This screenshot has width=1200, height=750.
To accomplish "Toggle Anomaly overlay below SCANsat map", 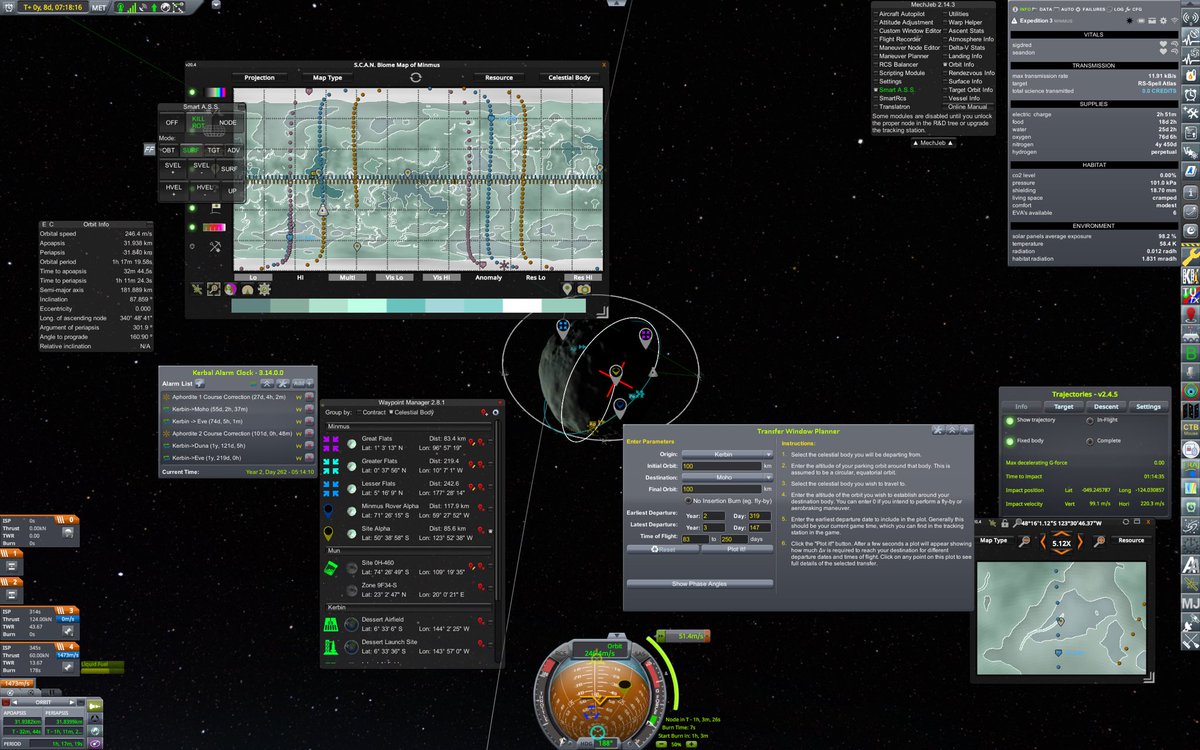I will [x=489, y=277].
